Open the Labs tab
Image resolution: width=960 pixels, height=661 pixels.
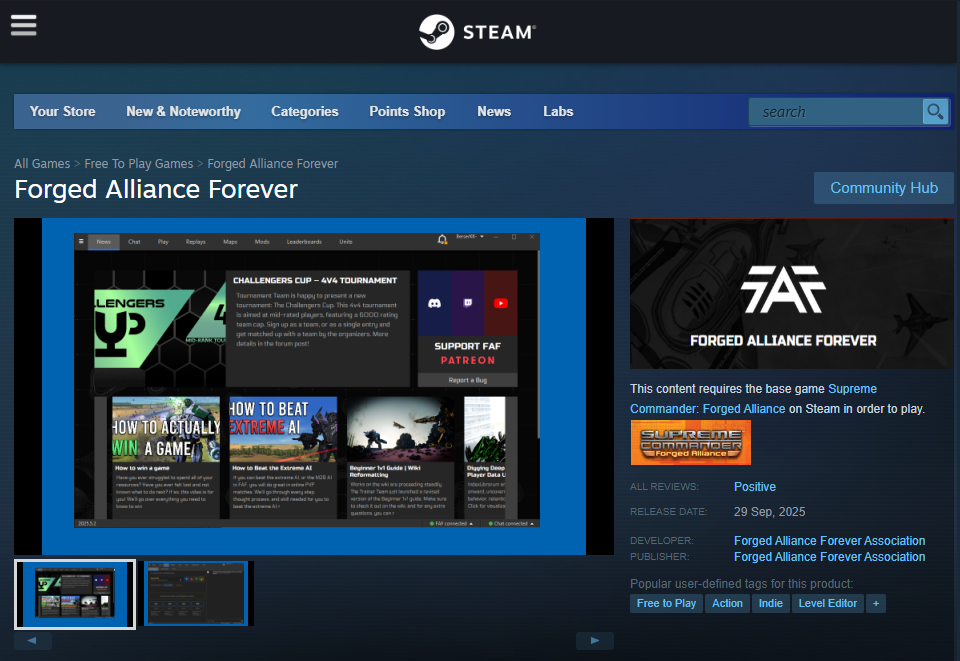558,111
